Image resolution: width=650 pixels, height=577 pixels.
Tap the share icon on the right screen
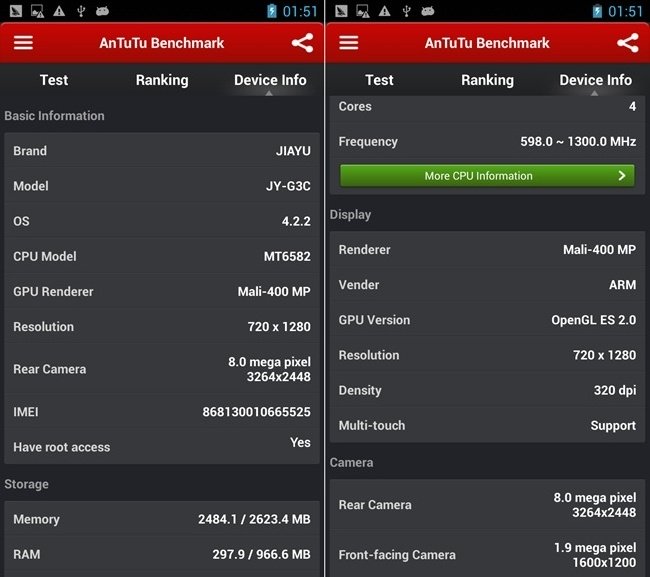click(627, 43)
